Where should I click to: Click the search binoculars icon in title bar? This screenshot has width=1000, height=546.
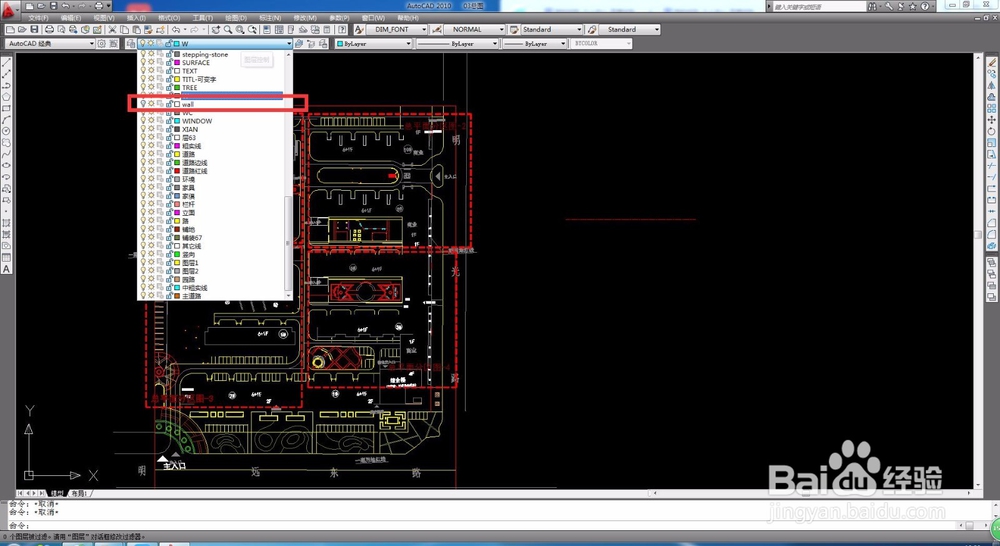pyautogui.click(x=872, y=6)
